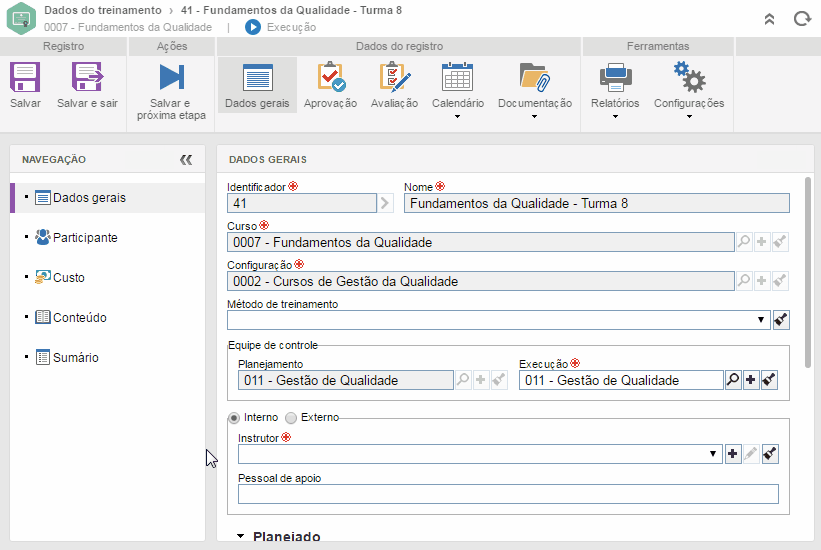821x550 pixels.
Task: Click the search icon beside Execução field
Action: tap(733, 380)
